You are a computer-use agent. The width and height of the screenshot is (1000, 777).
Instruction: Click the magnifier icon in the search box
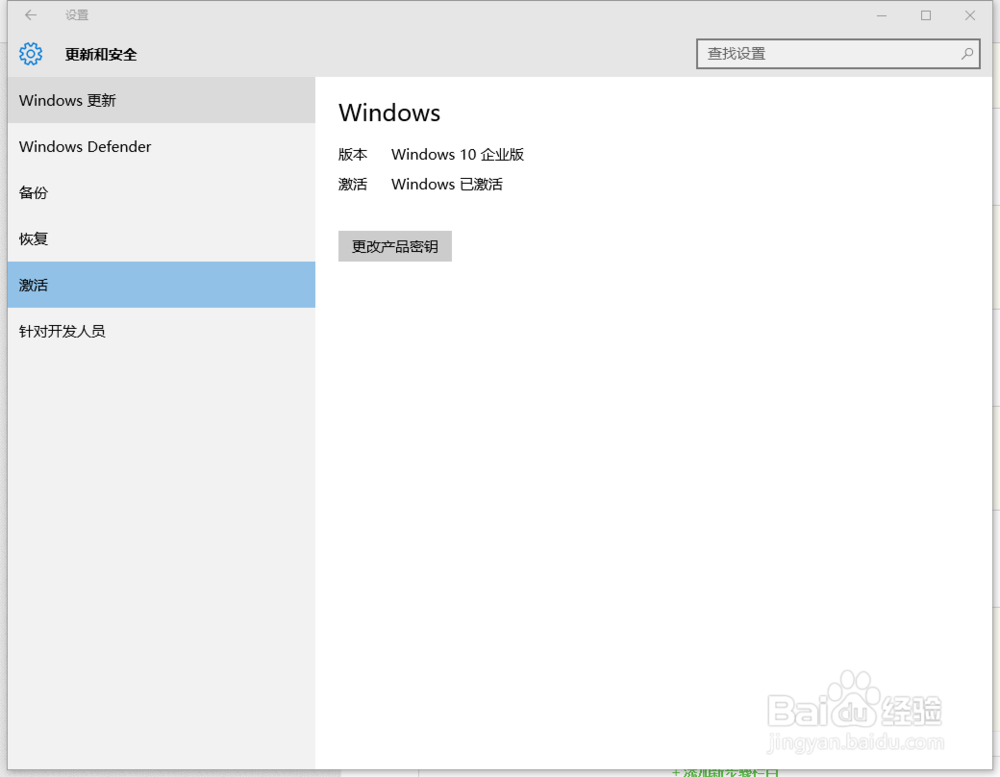coord(966,54)
